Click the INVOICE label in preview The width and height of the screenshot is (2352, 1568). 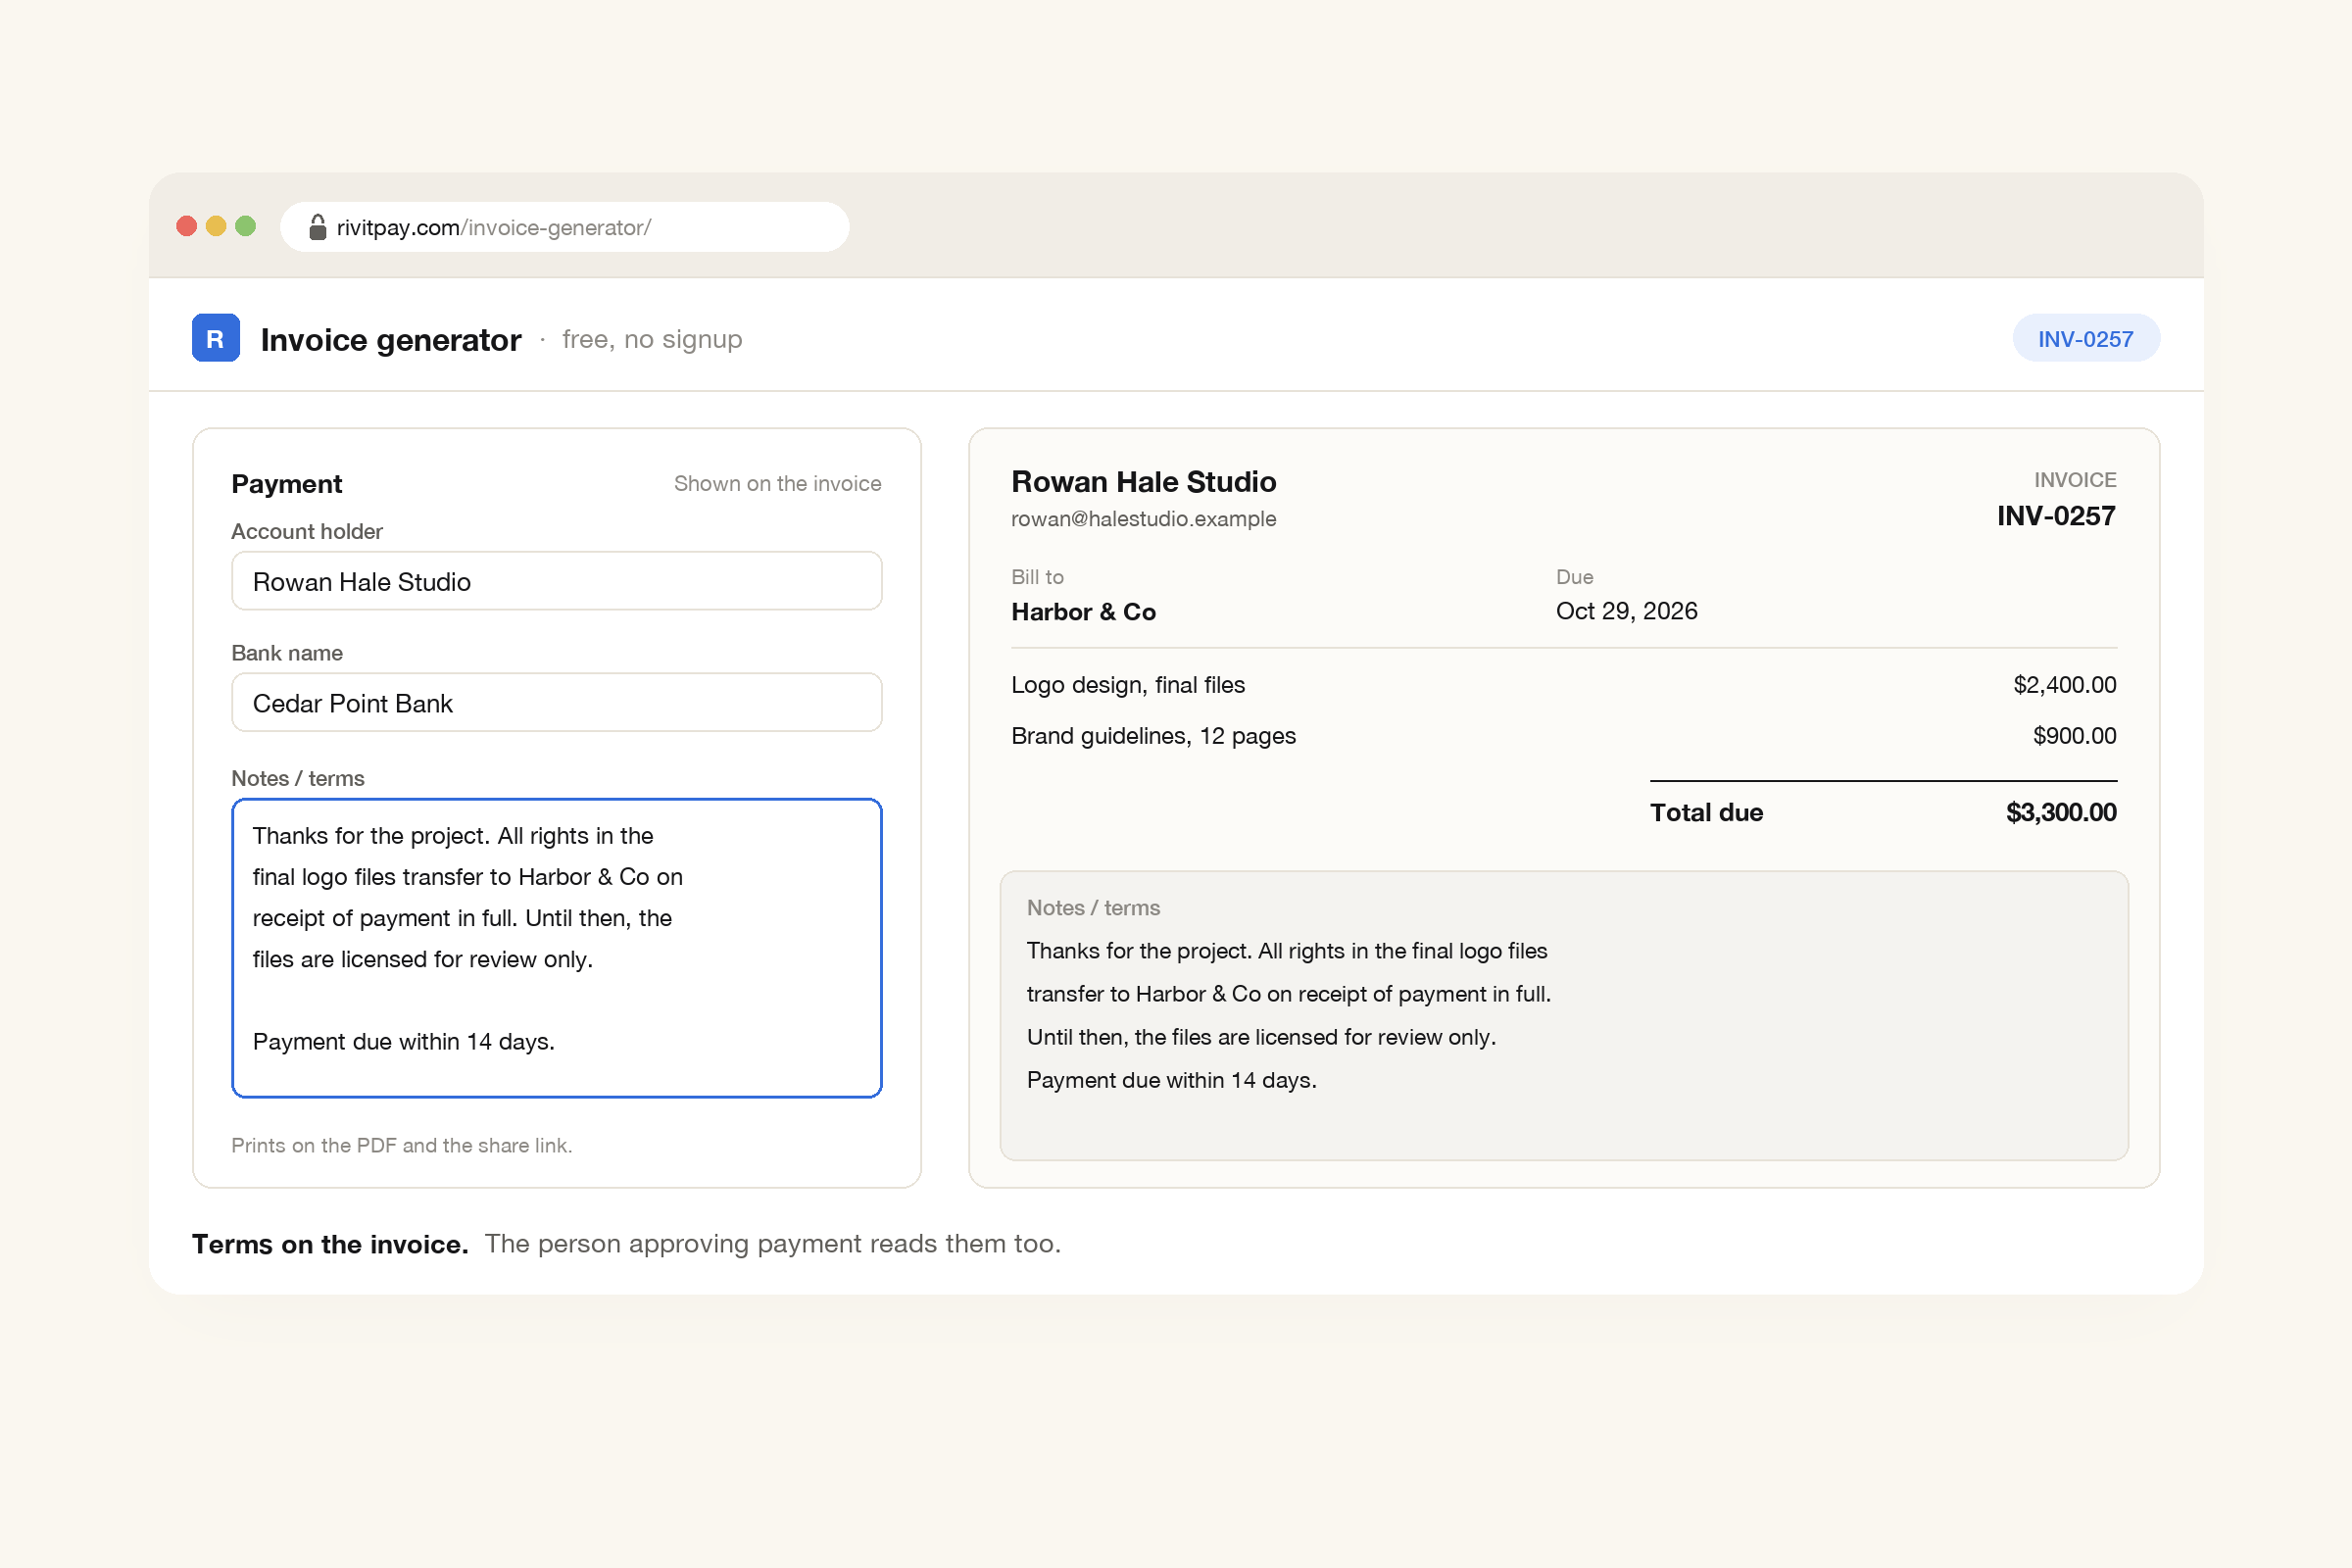(x=2075, y=480)
